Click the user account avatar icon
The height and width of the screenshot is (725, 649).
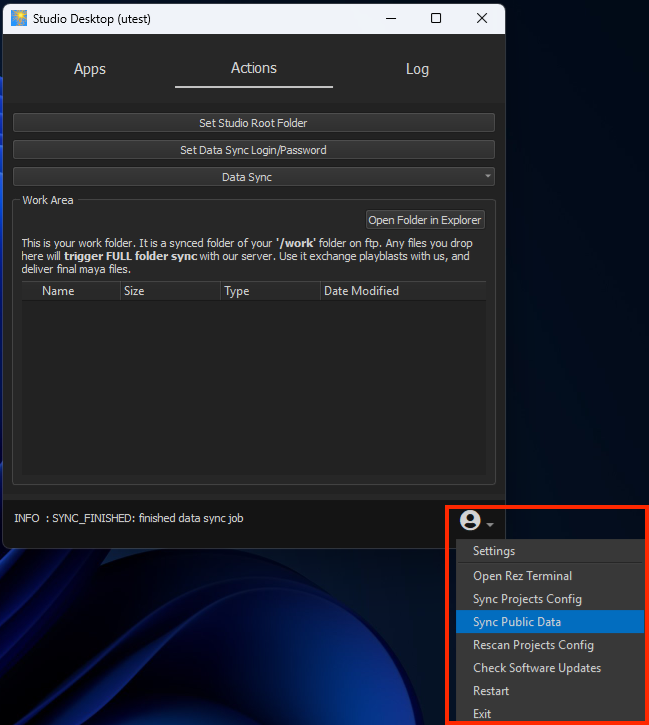coord(469,520)
